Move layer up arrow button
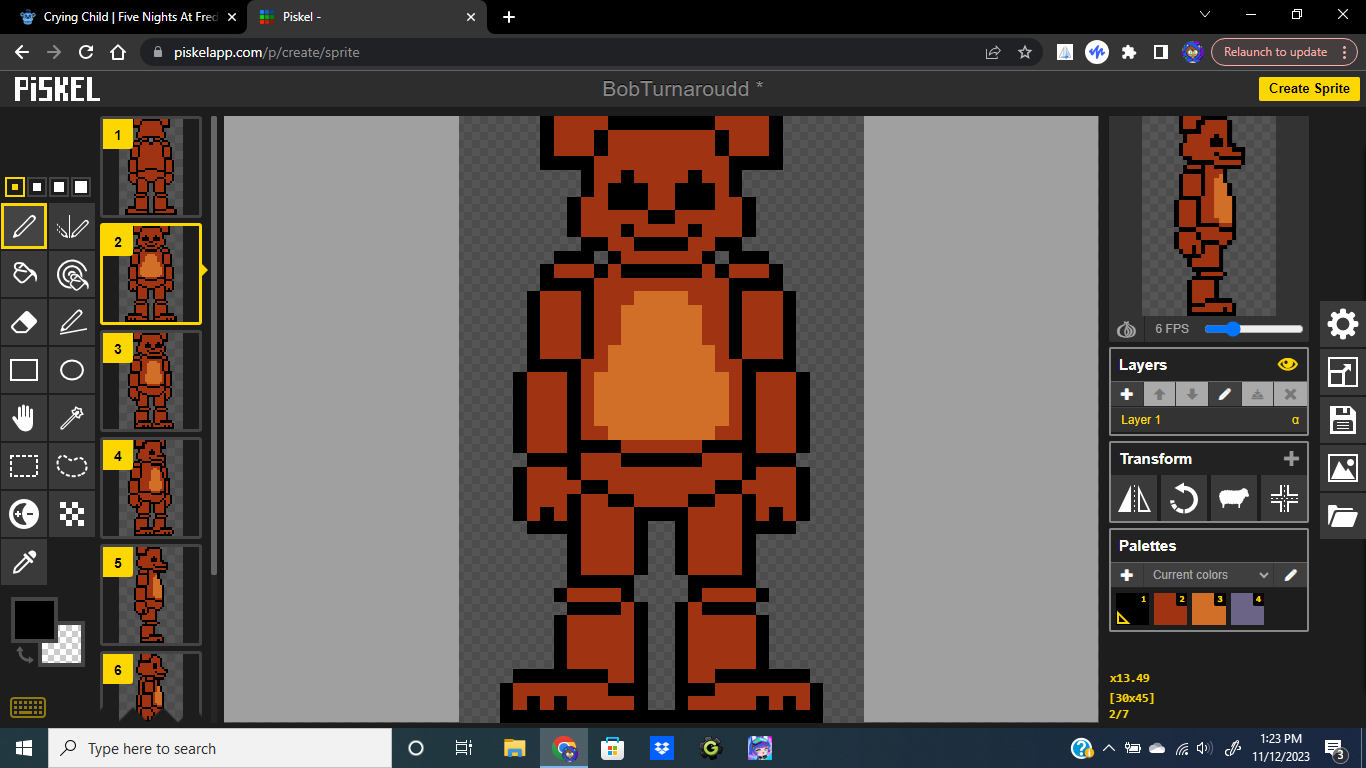The image size is (1366, 768). (1159, 394)
